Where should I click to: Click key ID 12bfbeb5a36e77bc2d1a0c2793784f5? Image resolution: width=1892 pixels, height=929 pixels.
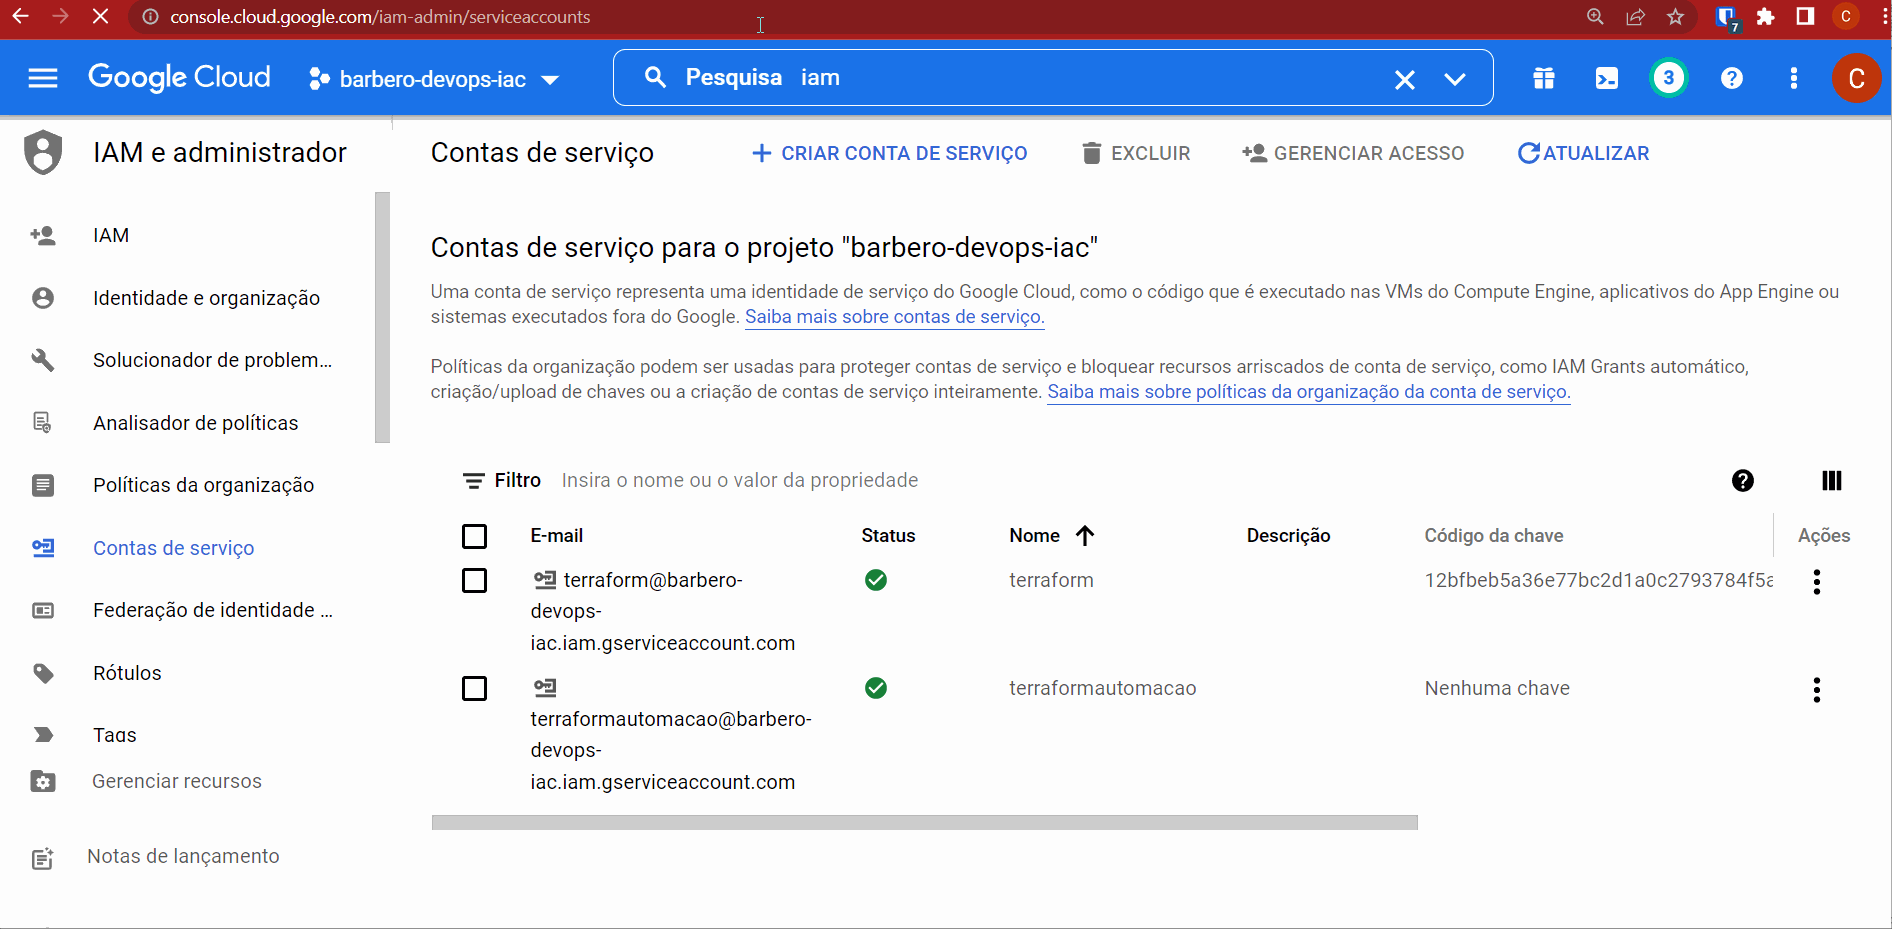1598,580
